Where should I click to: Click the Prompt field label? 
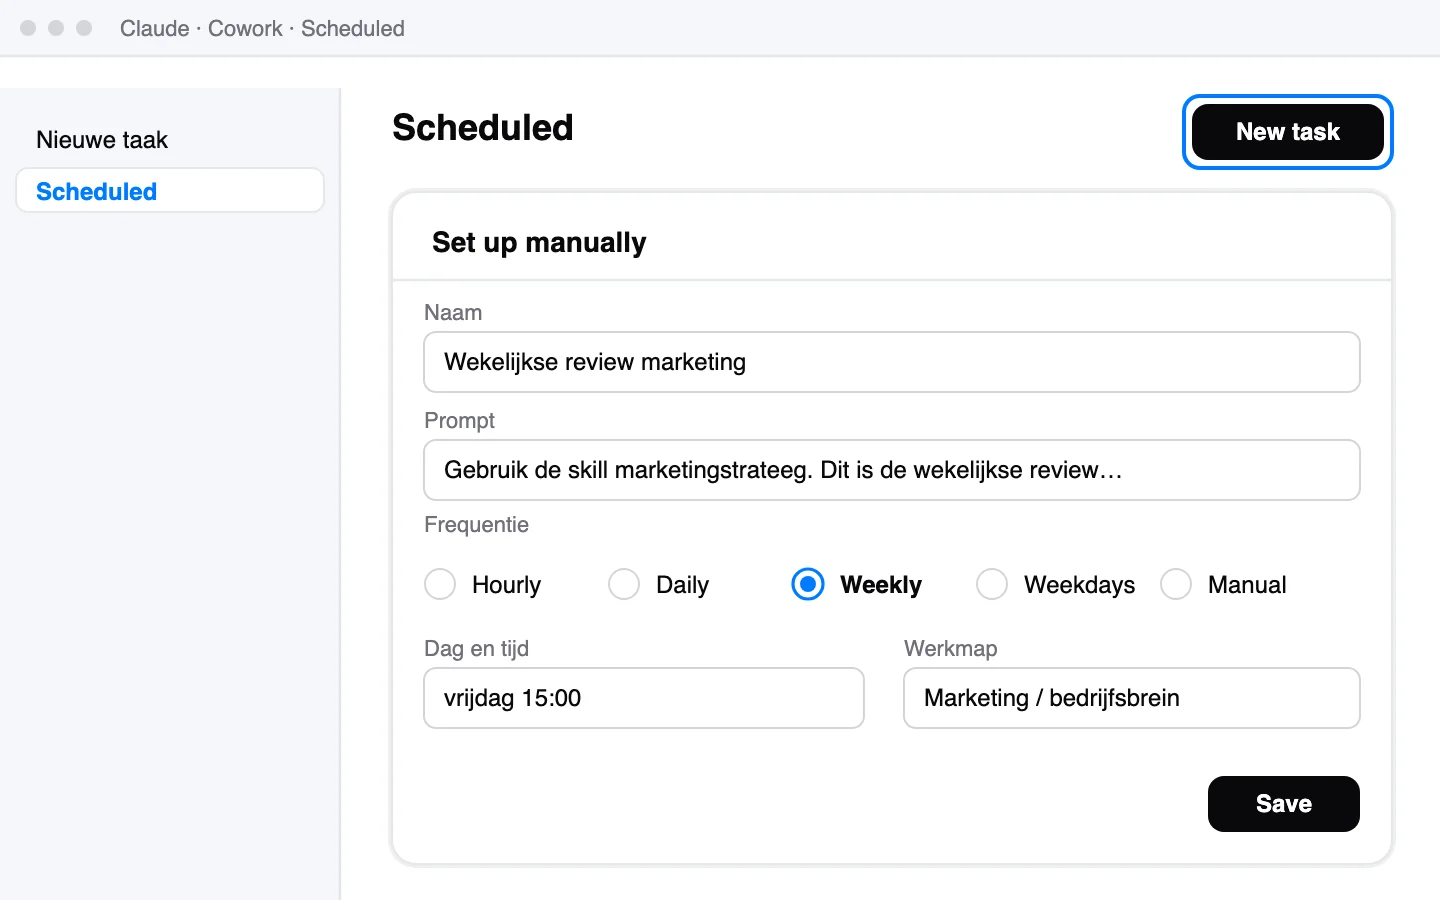pyautogui.click(x=459, y=421)
